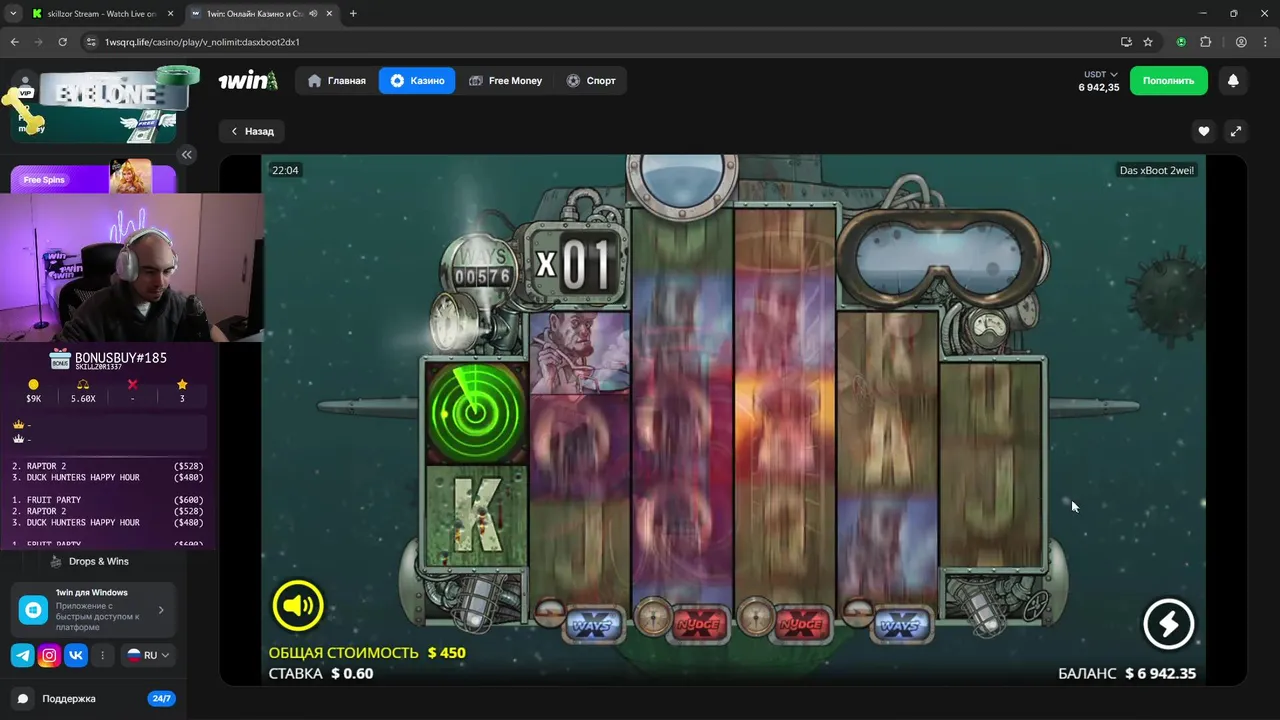Open notifications bell
The image size is (1280, 720).
pyautogui.click(x=1233, y=81)
